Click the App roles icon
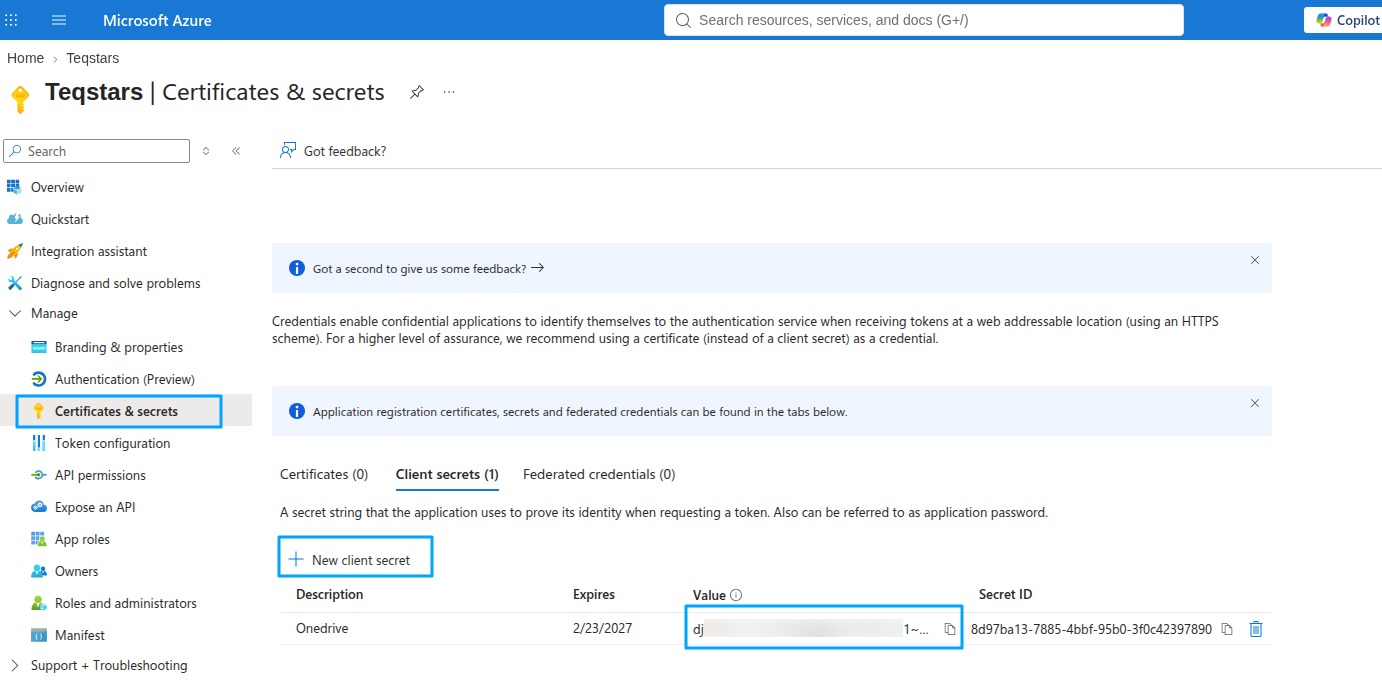1382x690 pixels. (39, 539)
